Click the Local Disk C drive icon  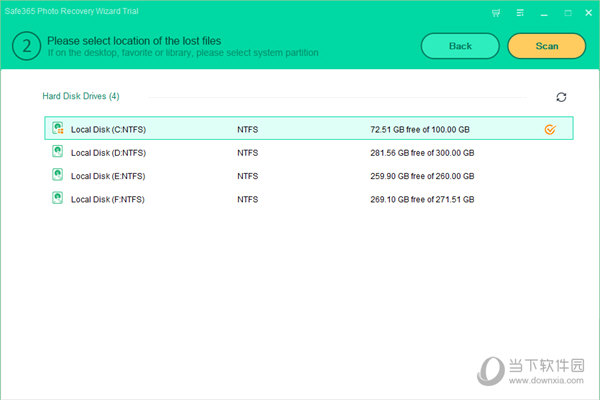(x=58, y=128)
